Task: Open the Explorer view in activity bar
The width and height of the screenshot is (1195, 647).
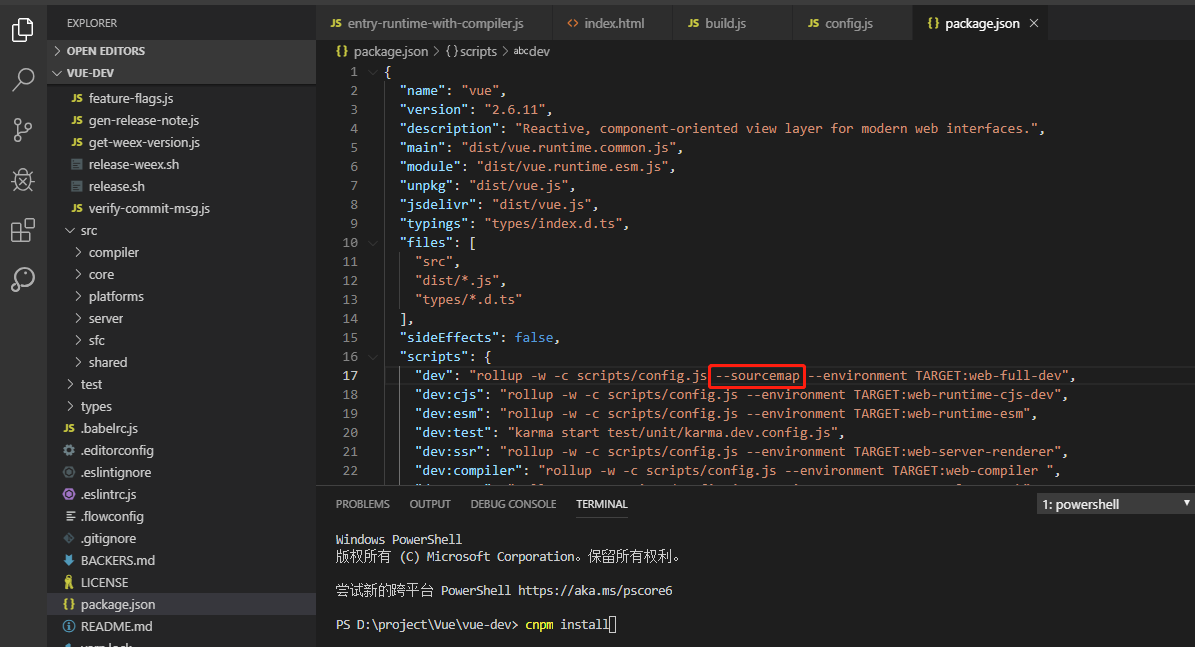Action: click(23, 30)
